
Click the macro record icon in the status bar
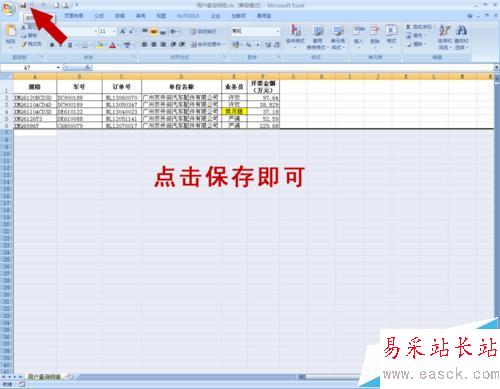[22, 385]
